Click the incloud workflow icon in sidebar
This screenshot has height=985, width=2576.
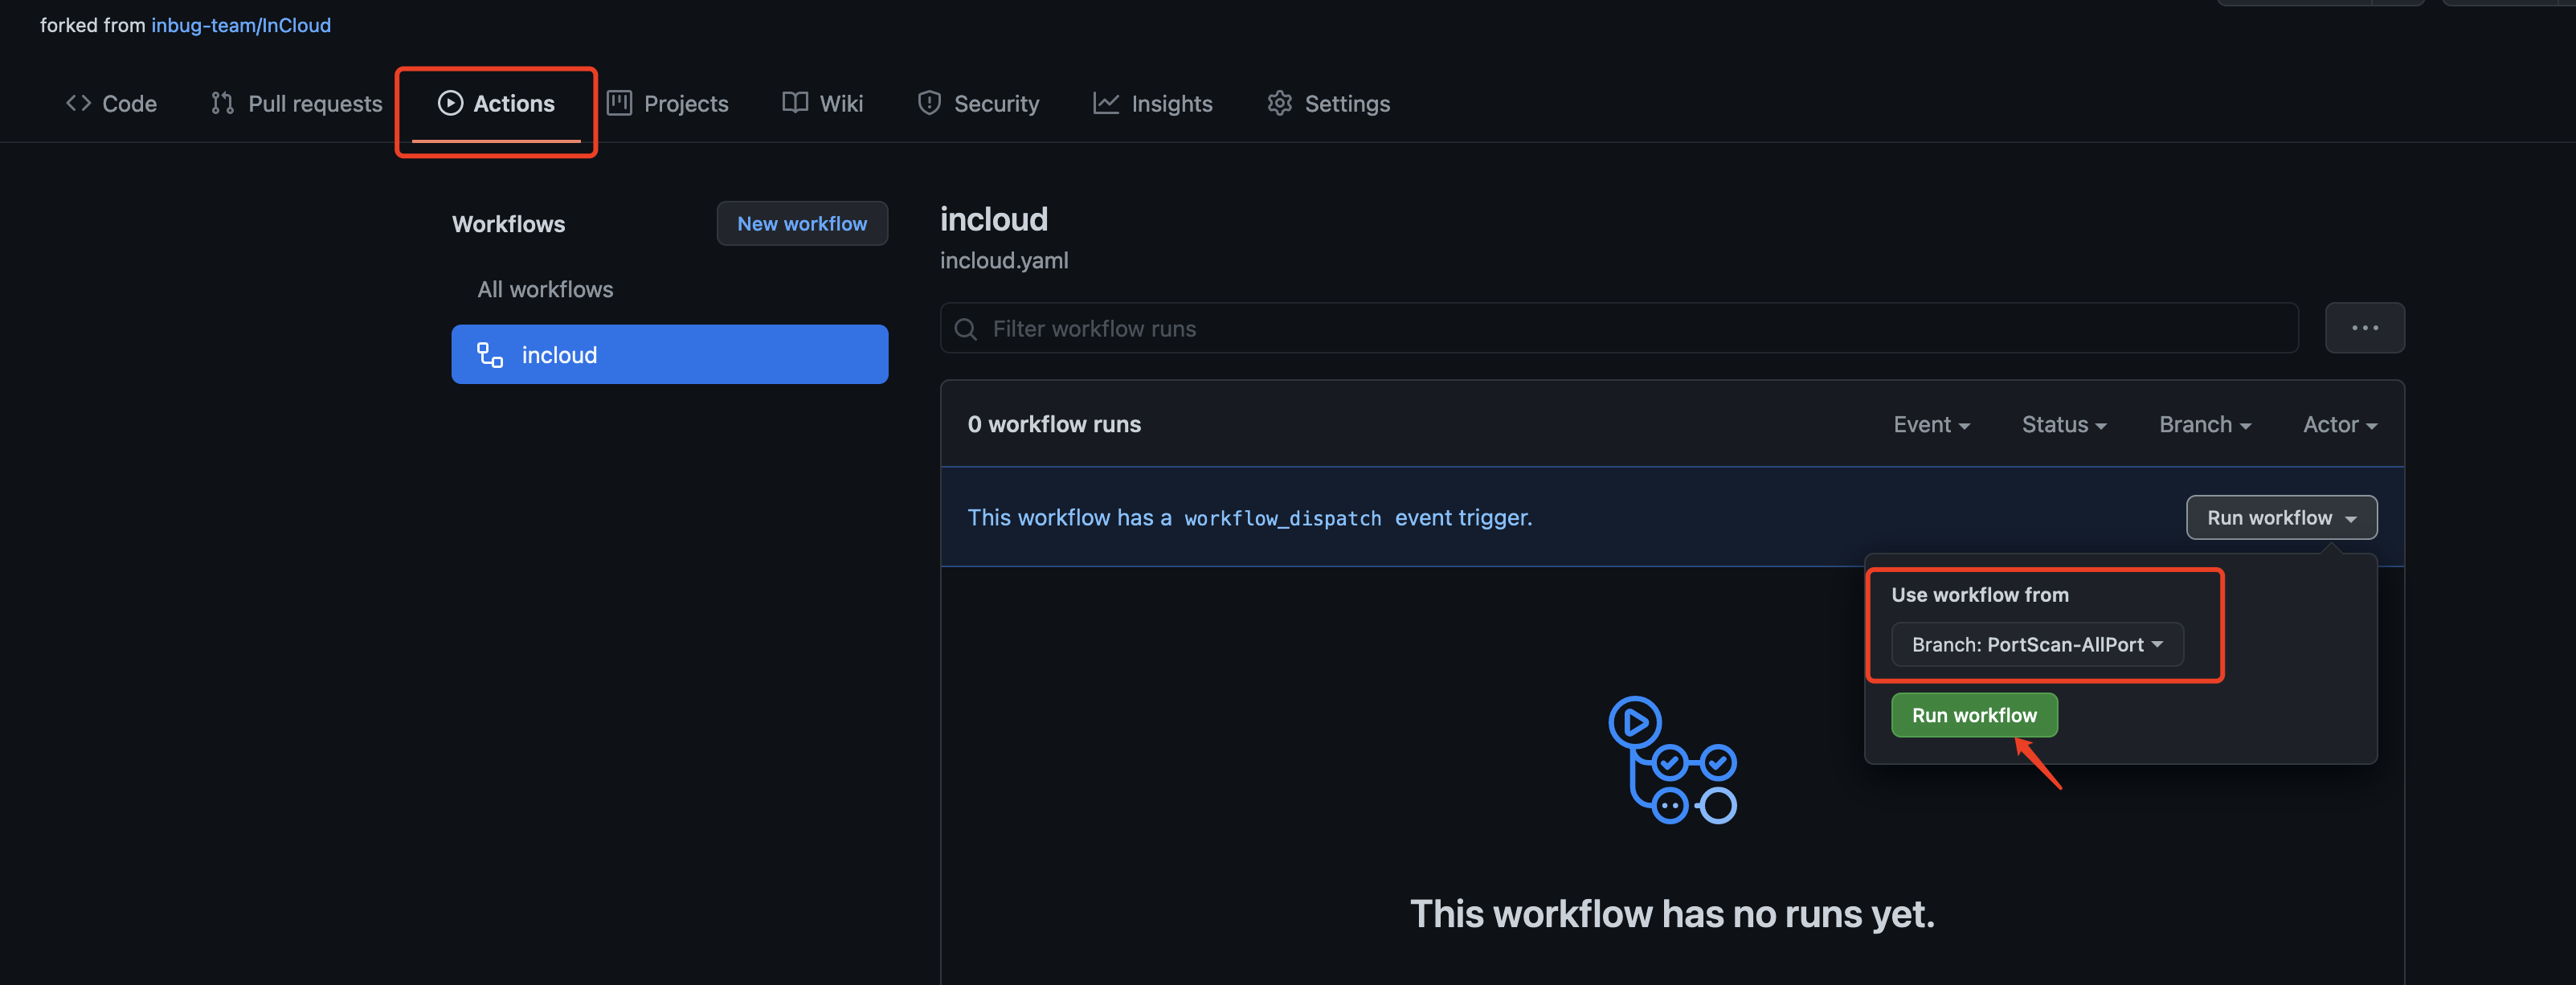(490, 355)
